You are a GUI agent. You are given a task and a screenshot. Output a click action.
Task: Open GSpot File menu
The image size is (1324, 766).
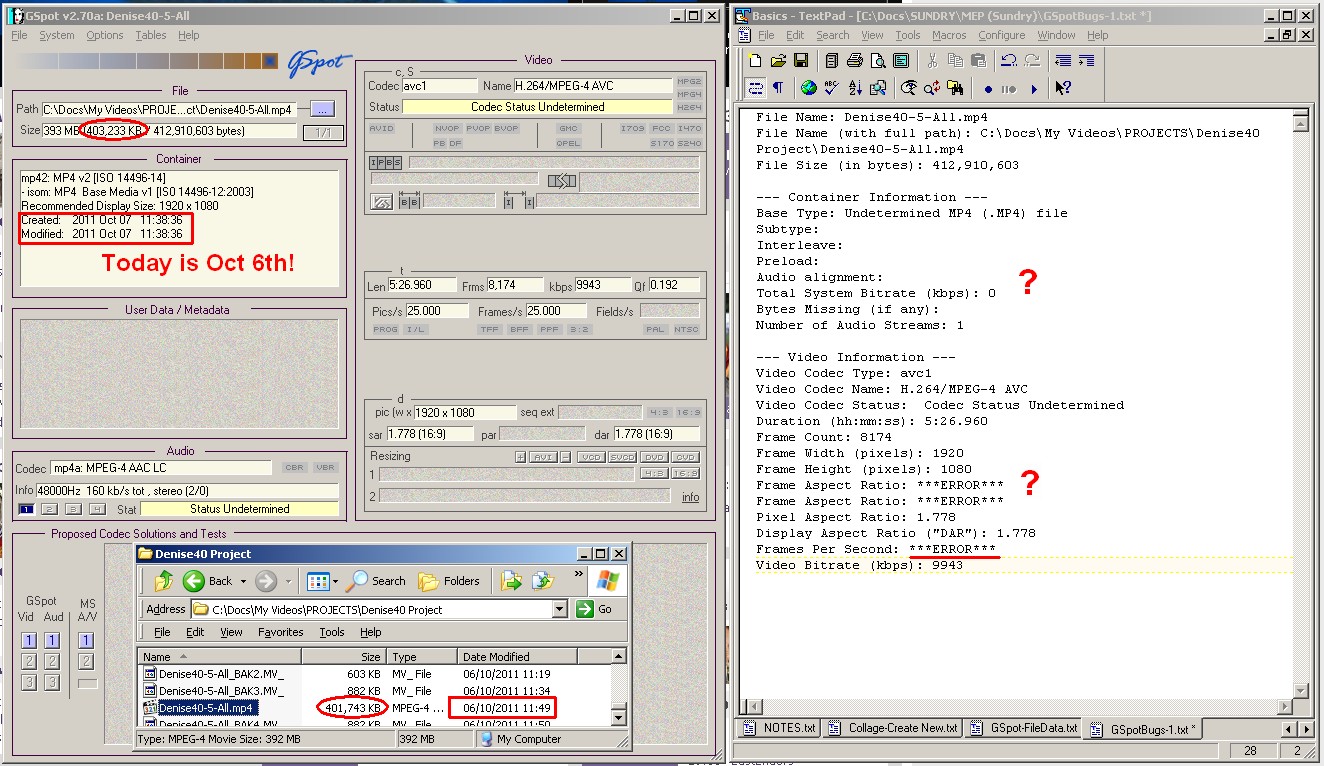tap(19, 35)
